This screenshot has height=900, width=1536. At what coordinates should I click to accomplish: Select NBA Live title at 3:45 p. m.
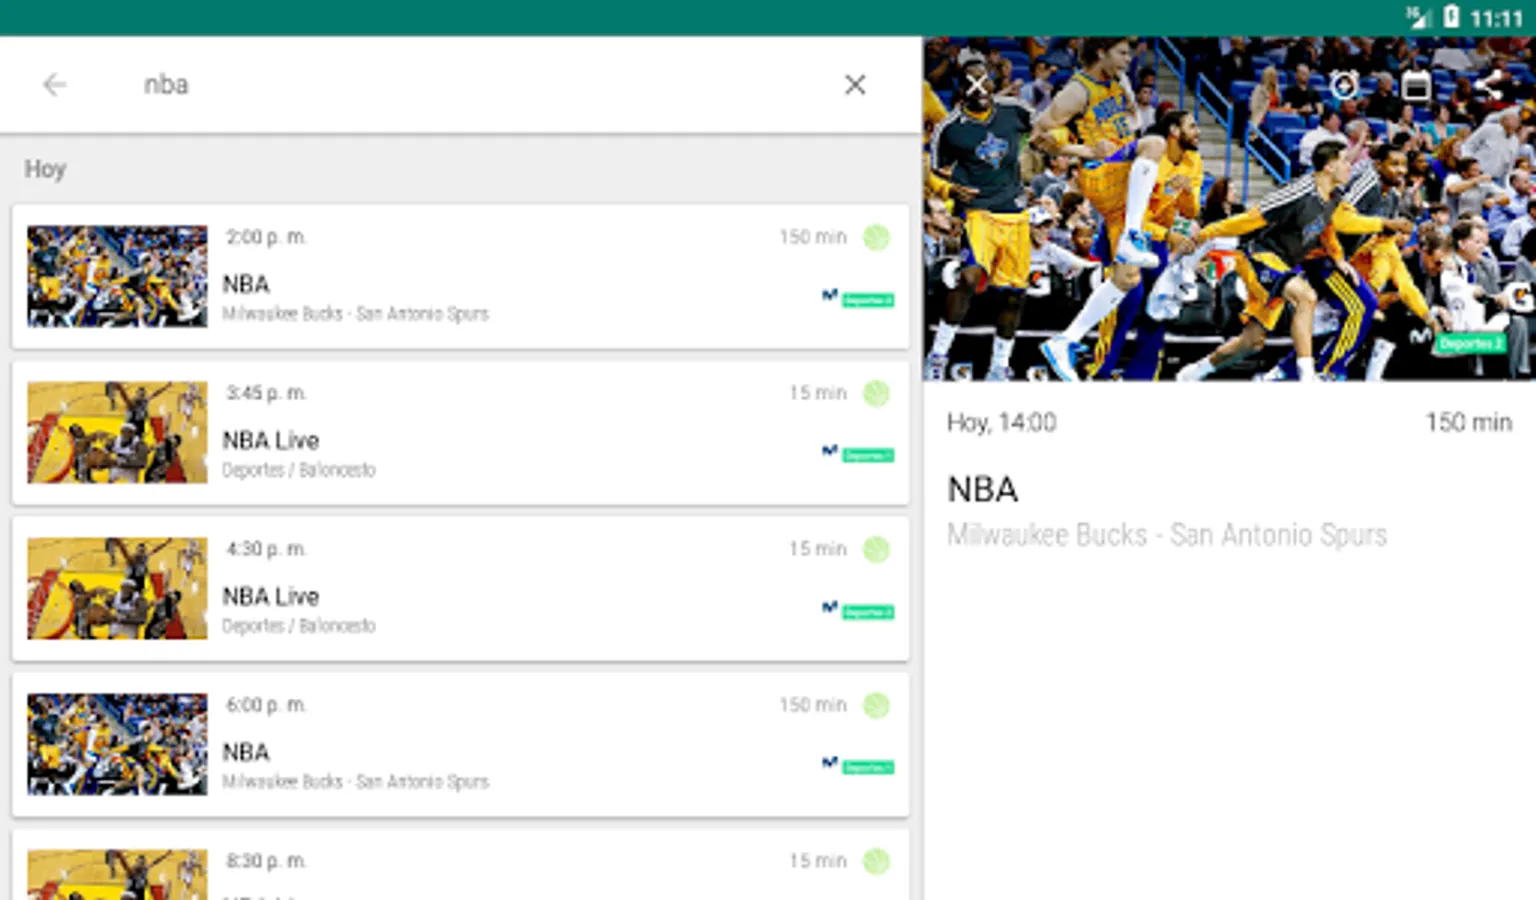(271, 440)
